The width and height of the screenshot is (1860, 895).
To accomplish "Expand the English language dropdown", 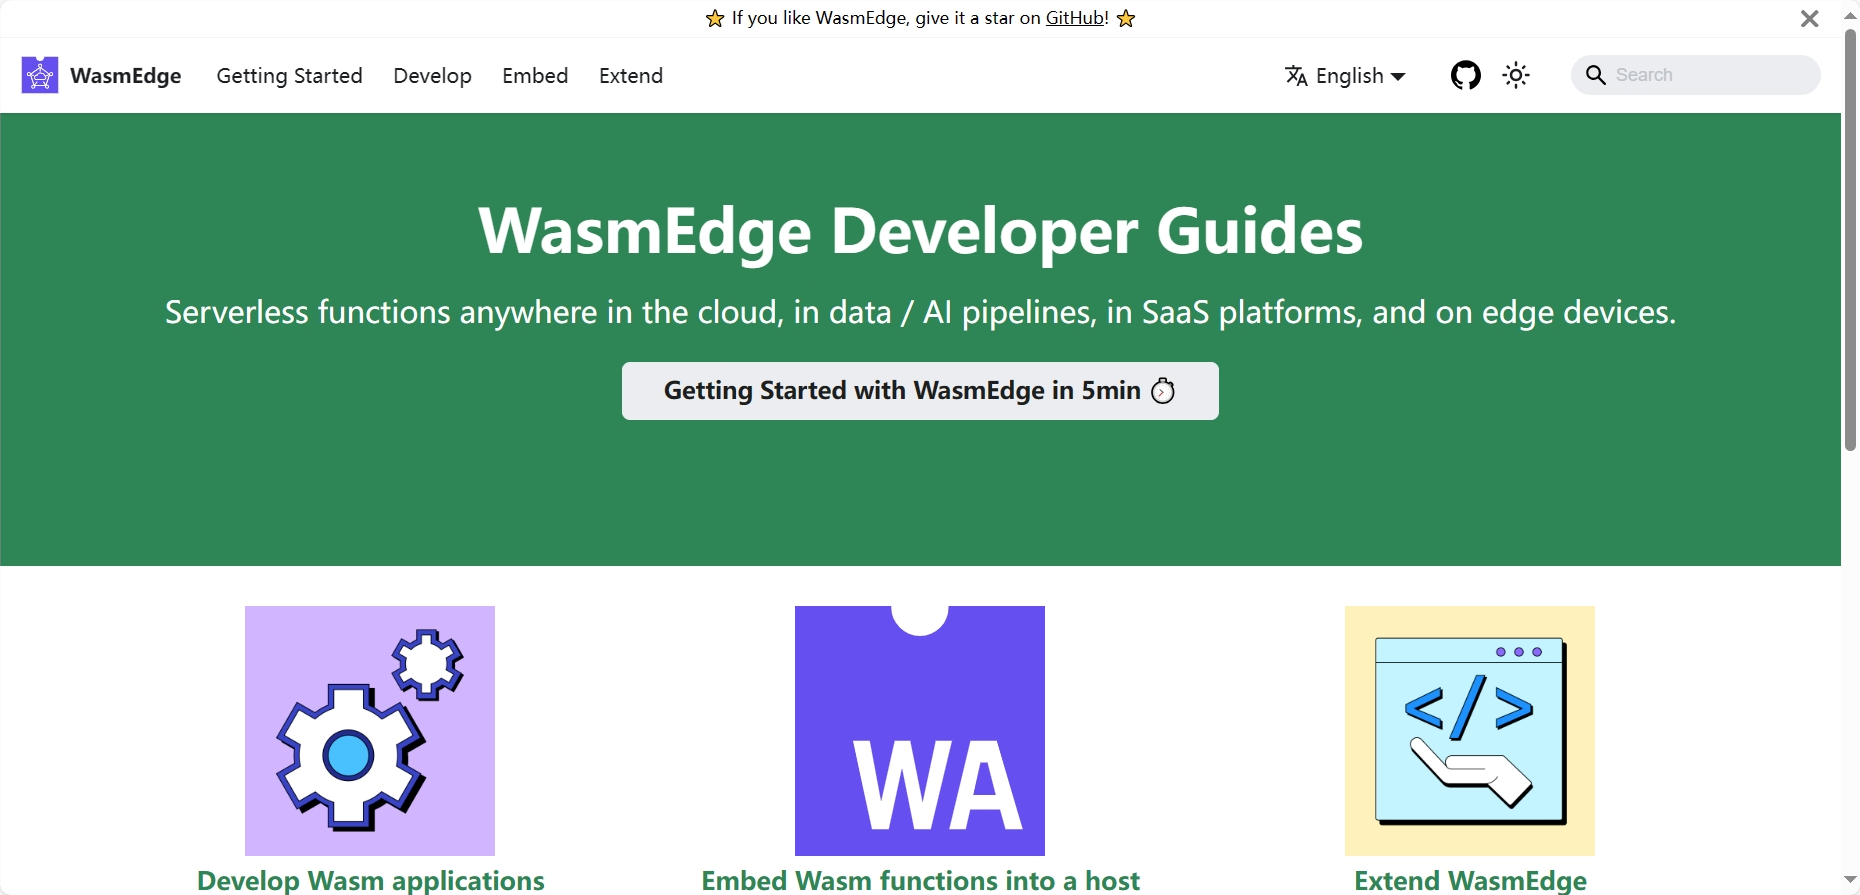I will pos(1346,76).
